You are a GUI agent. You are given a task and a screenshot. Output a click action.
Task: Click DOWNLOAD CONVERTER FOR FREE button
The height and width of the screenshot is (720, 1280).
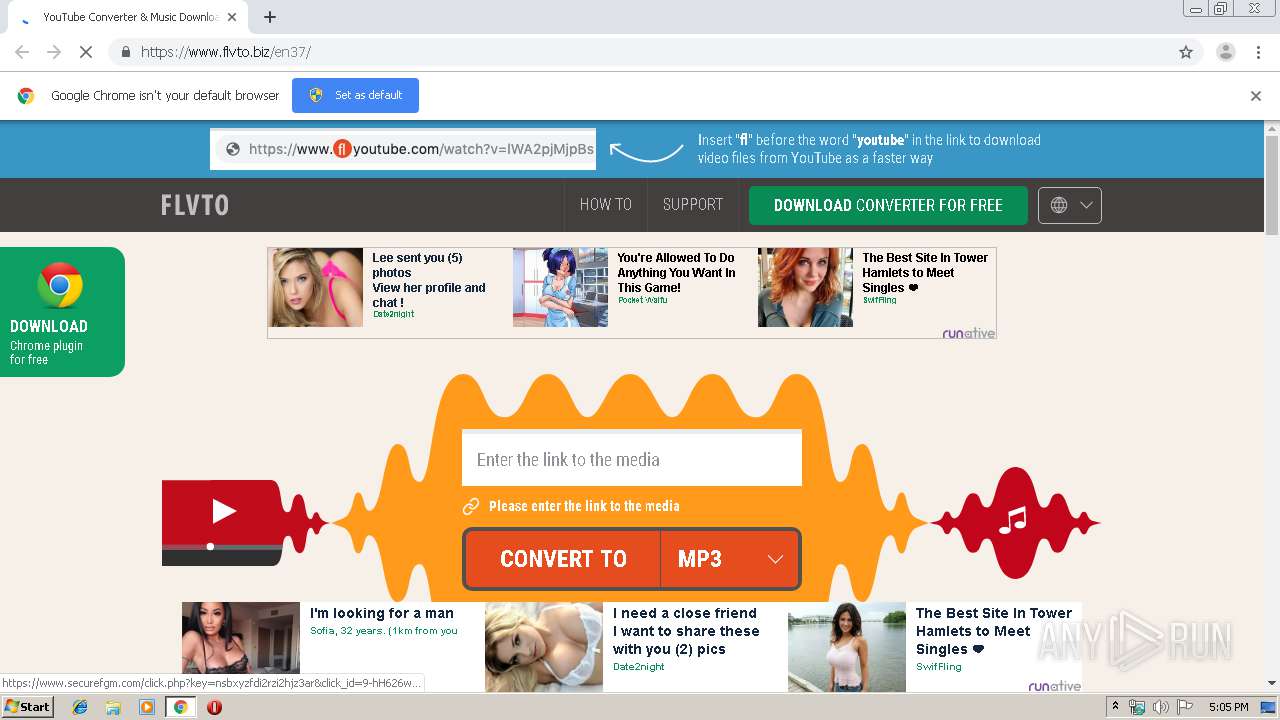pyautogui.click(x=888, y=205)
